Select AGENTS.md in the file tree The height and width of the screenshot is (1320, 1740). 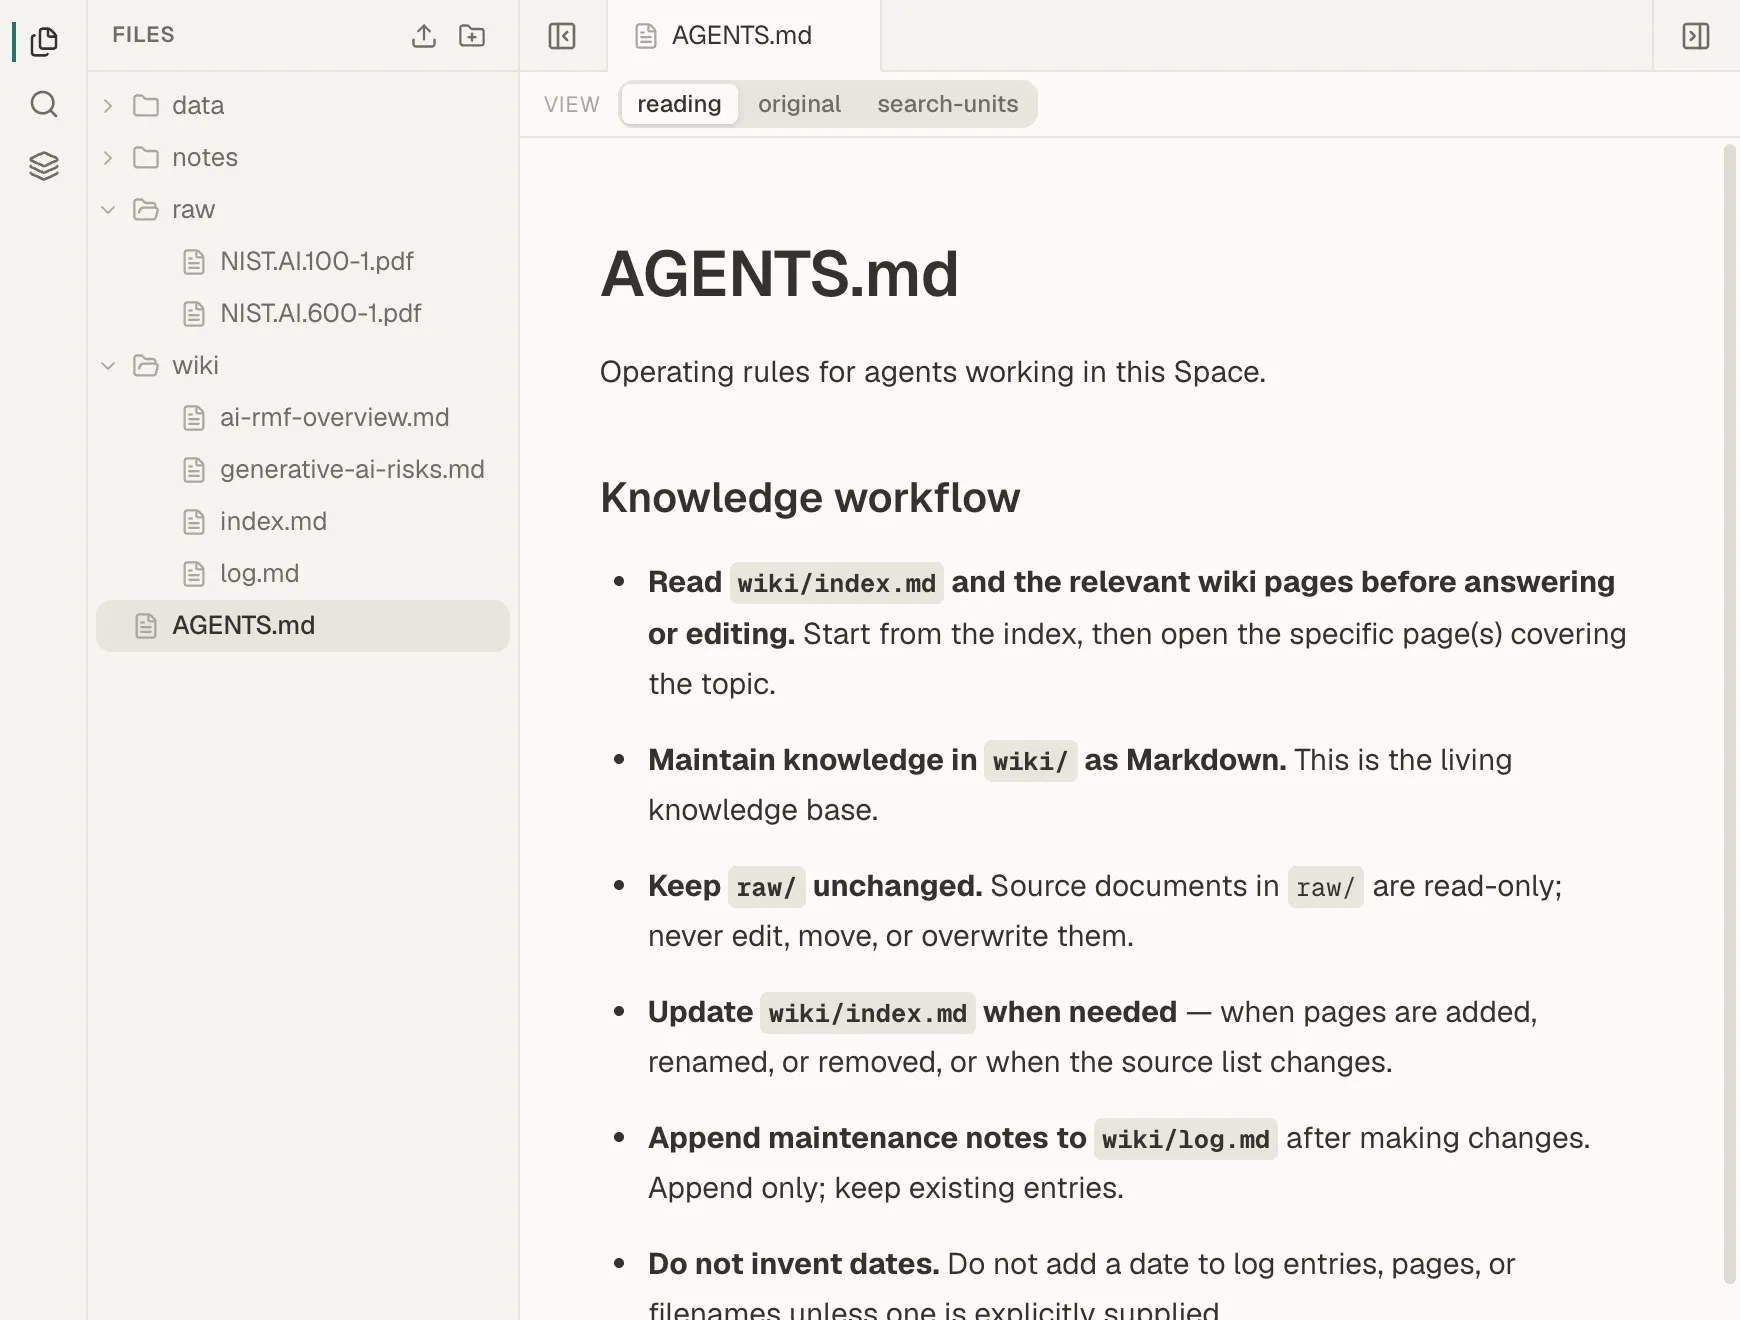click(x=303, y=626)
